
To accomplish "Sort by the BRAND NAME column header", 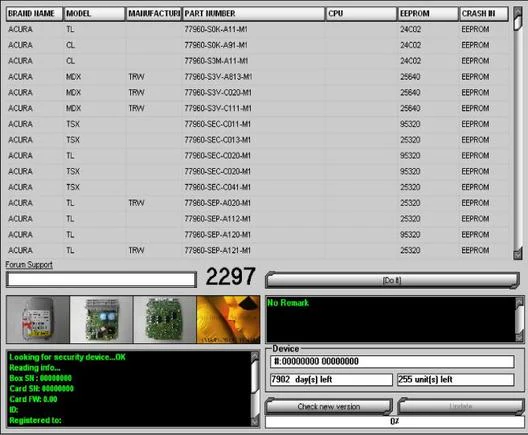I will (34, 13).
